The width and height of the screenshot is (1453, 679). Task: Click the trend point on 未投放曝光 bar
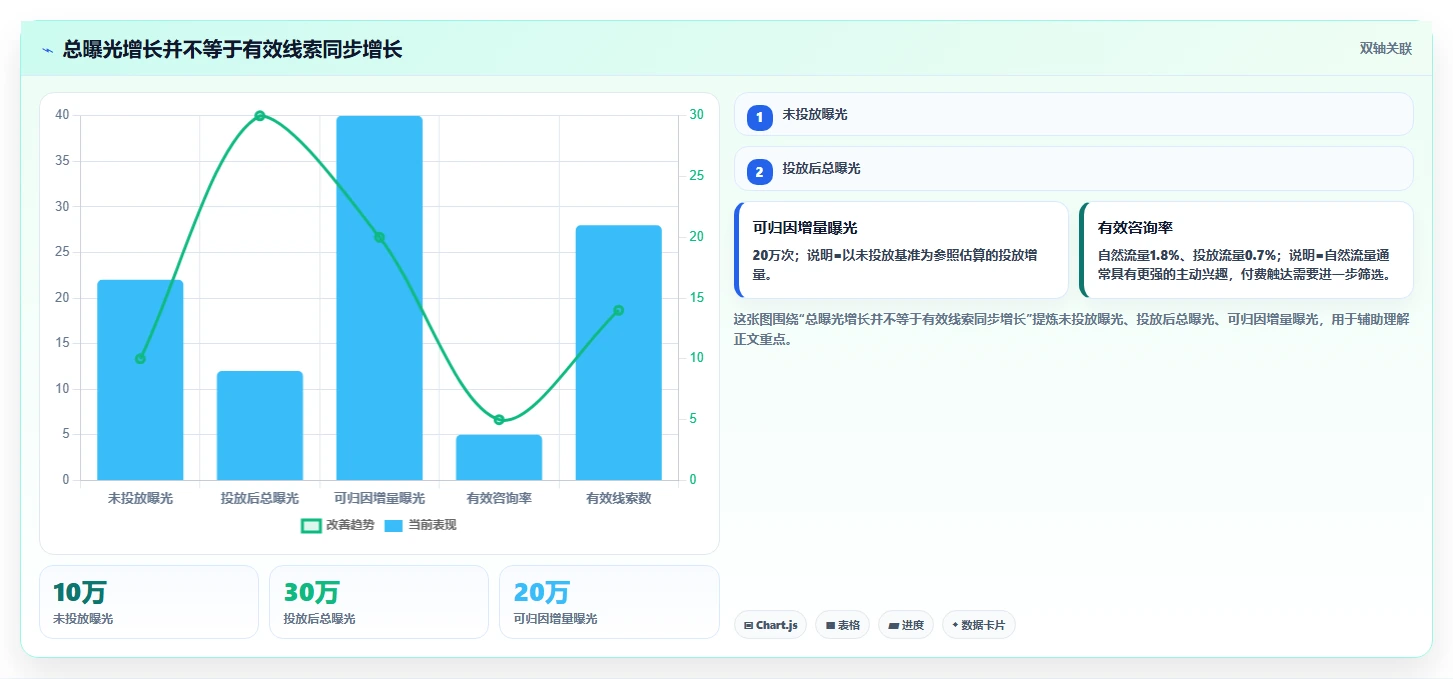[140, 359]
